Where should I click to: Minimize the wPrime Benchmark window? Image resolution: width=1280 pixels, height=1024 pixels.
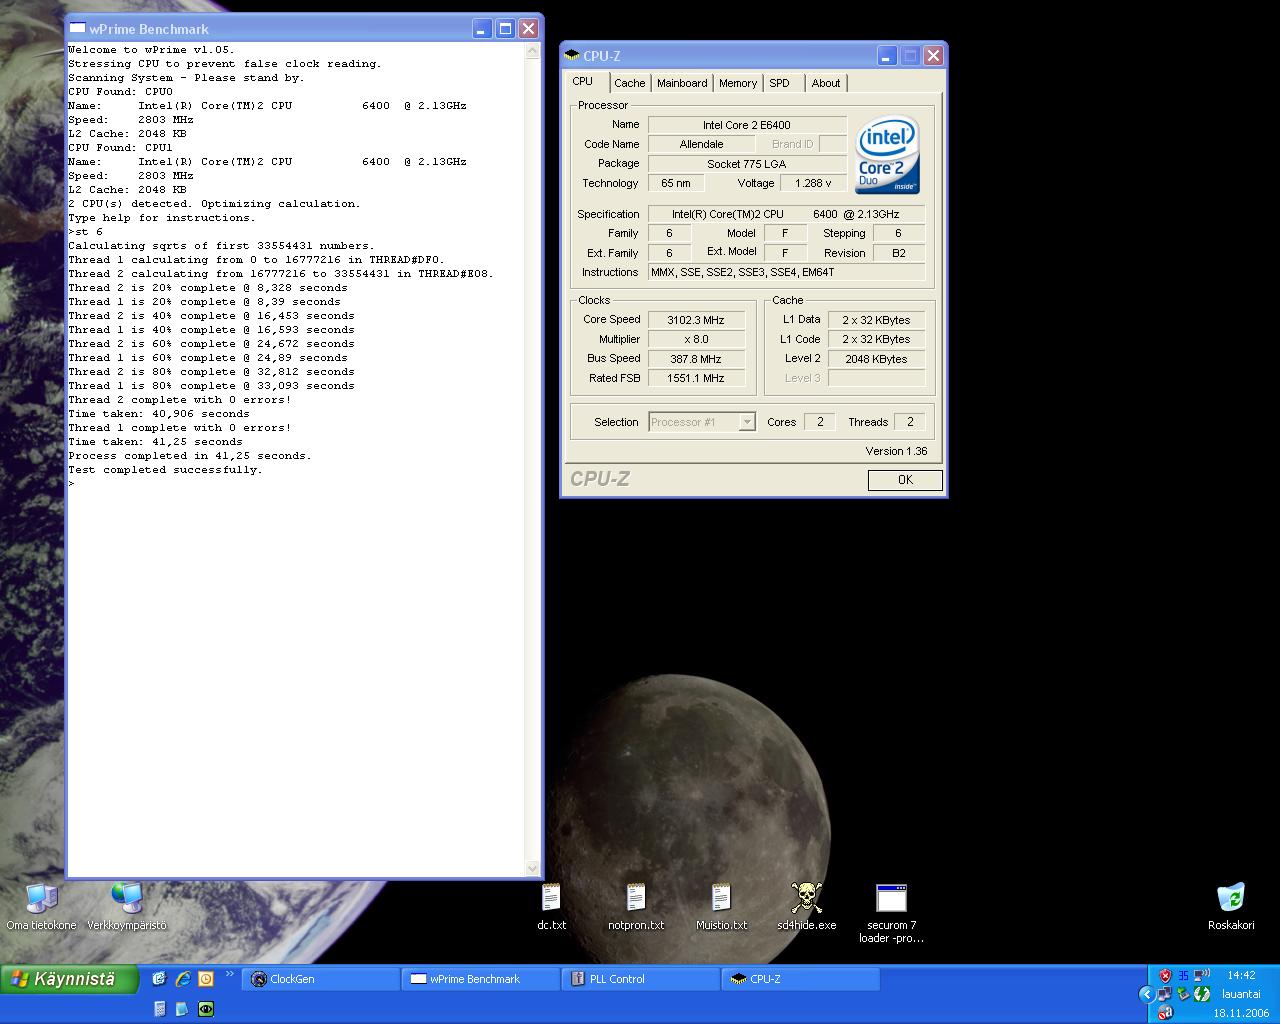(482, 29)
